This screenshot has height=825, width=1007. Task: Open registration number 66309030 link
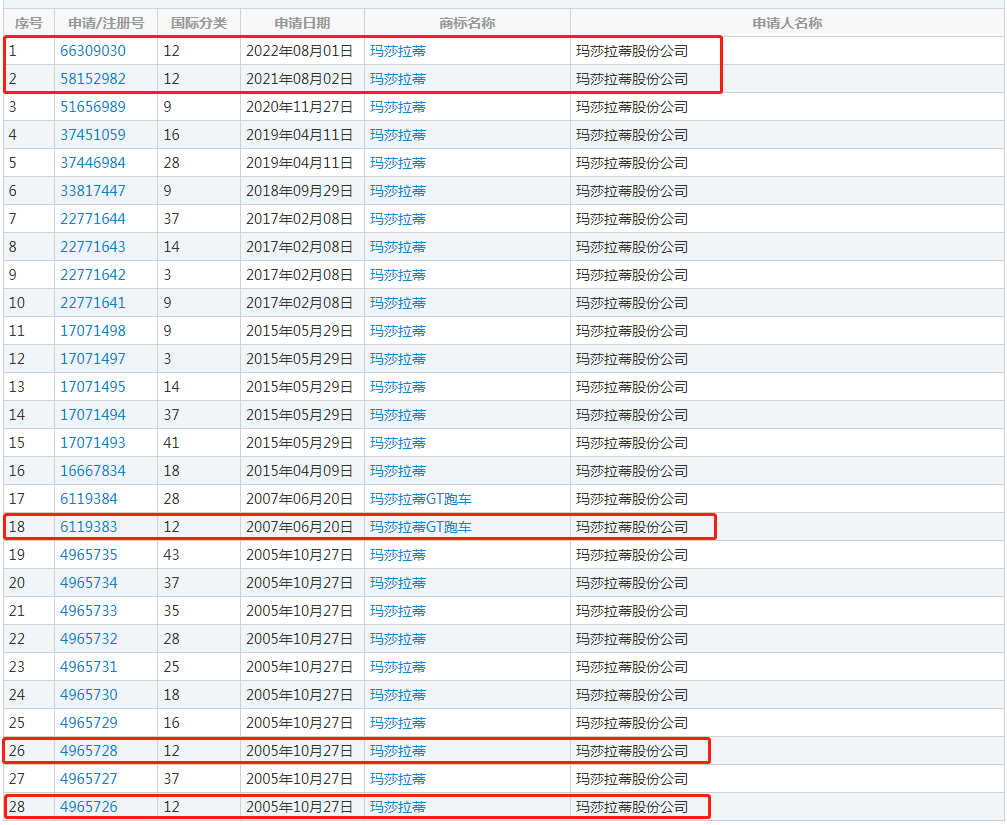point(93,51)
